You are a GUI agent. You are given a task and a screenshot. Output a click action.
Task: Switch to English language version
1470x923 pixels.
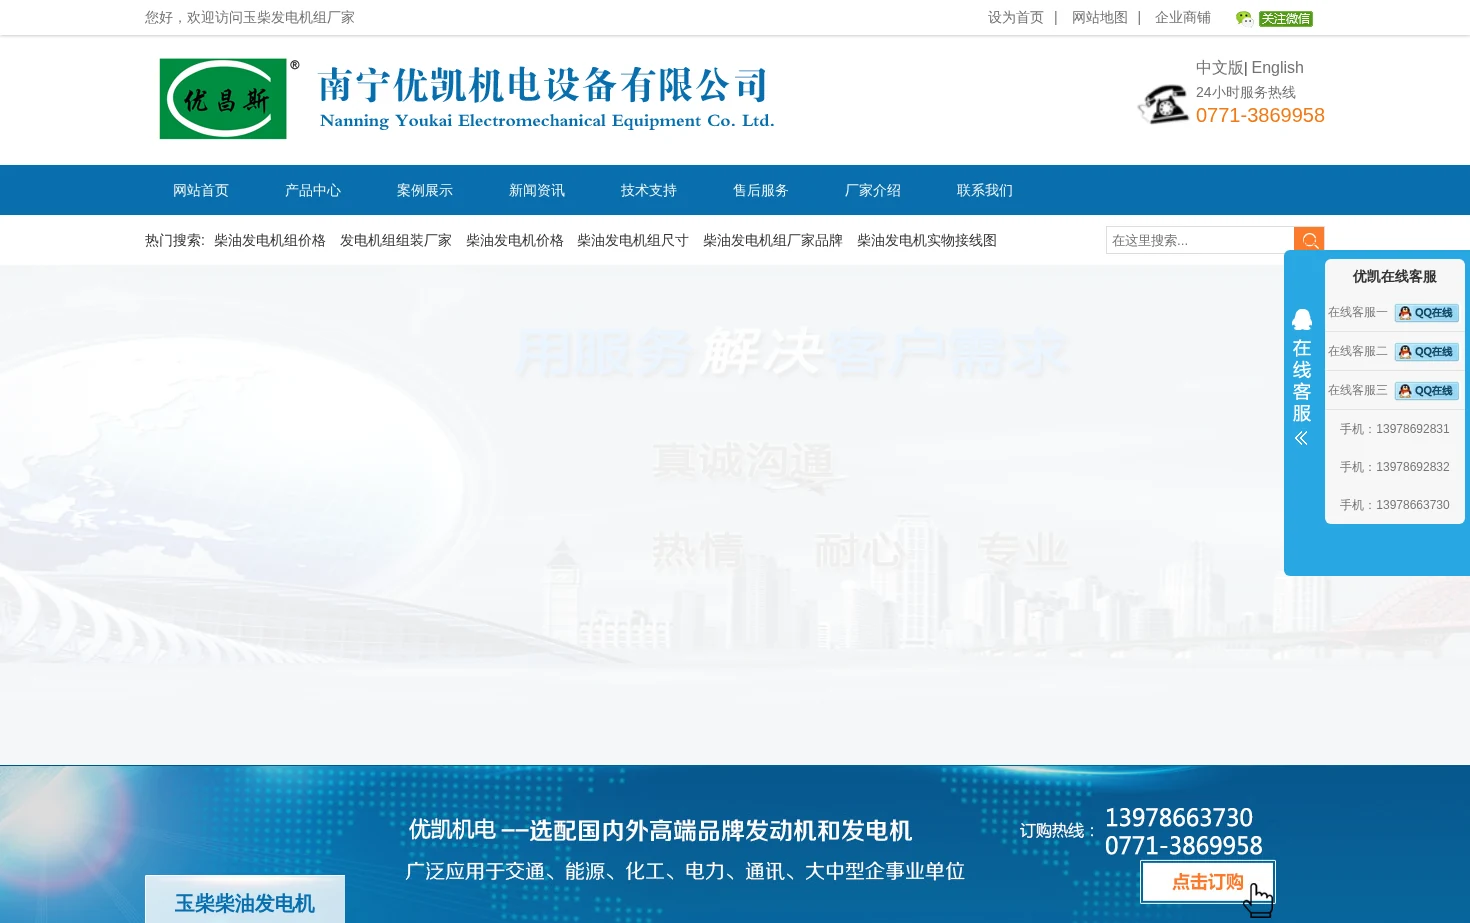point(1277,68)
